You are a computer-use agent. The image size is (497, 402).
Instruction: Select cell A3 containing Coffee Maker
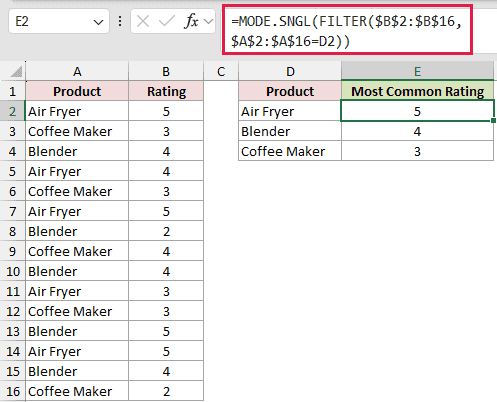coord(77,131)
